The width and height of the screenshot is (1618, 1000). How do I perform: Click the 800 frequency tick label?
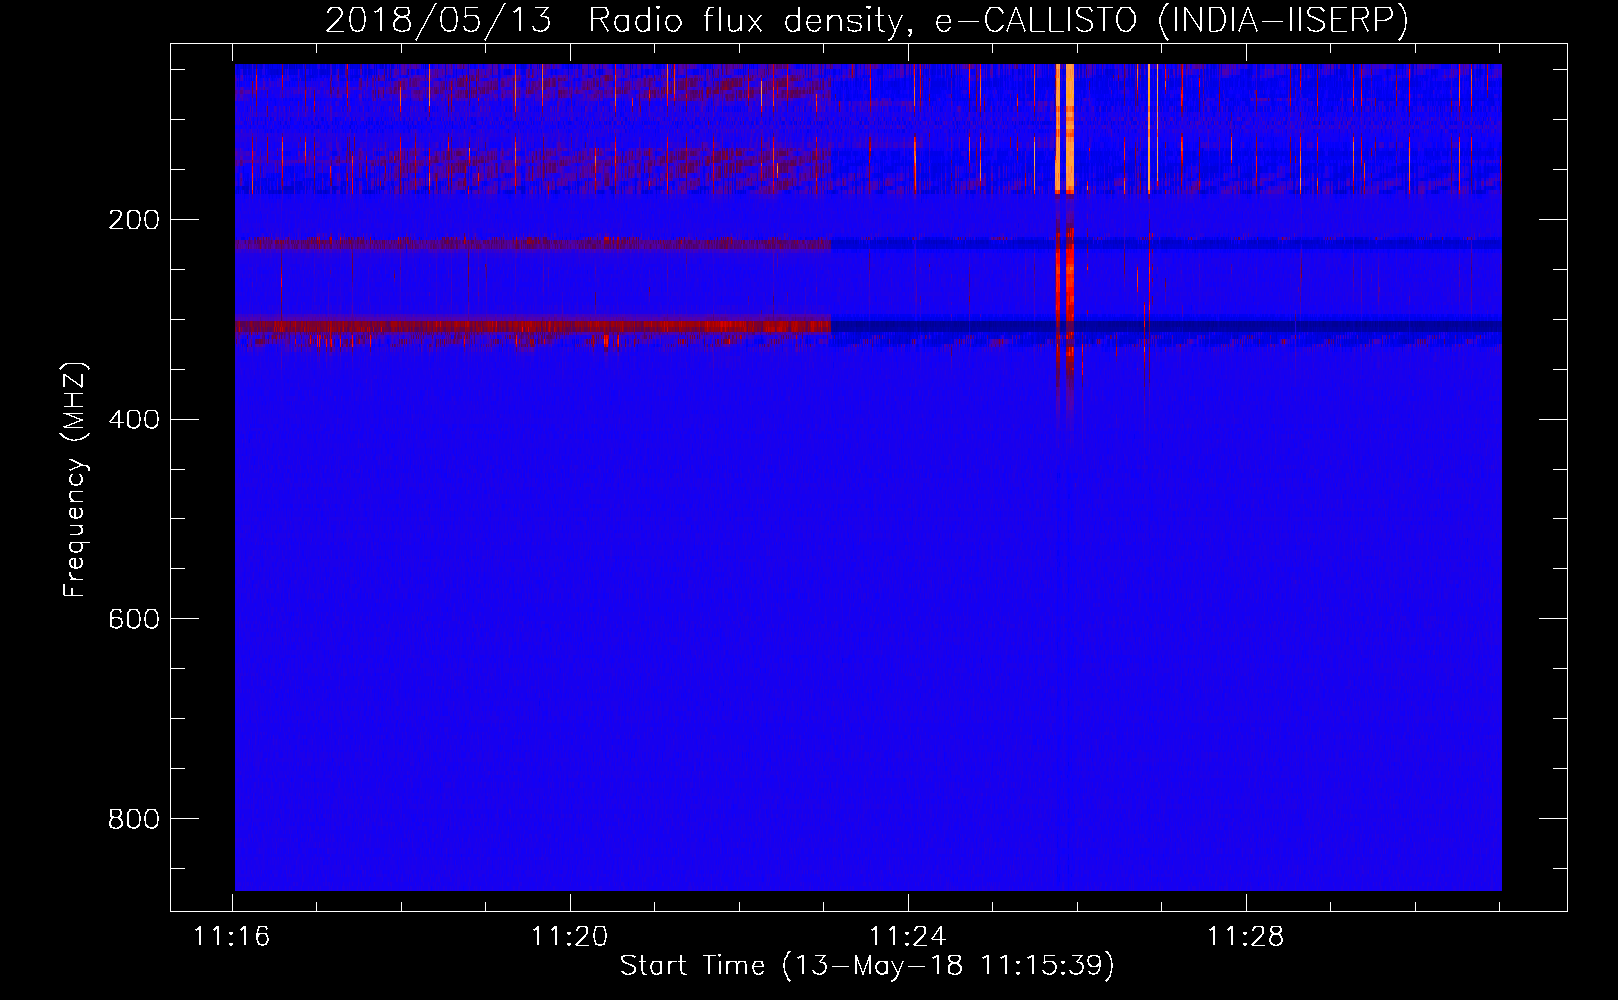[x=134, y=820]
